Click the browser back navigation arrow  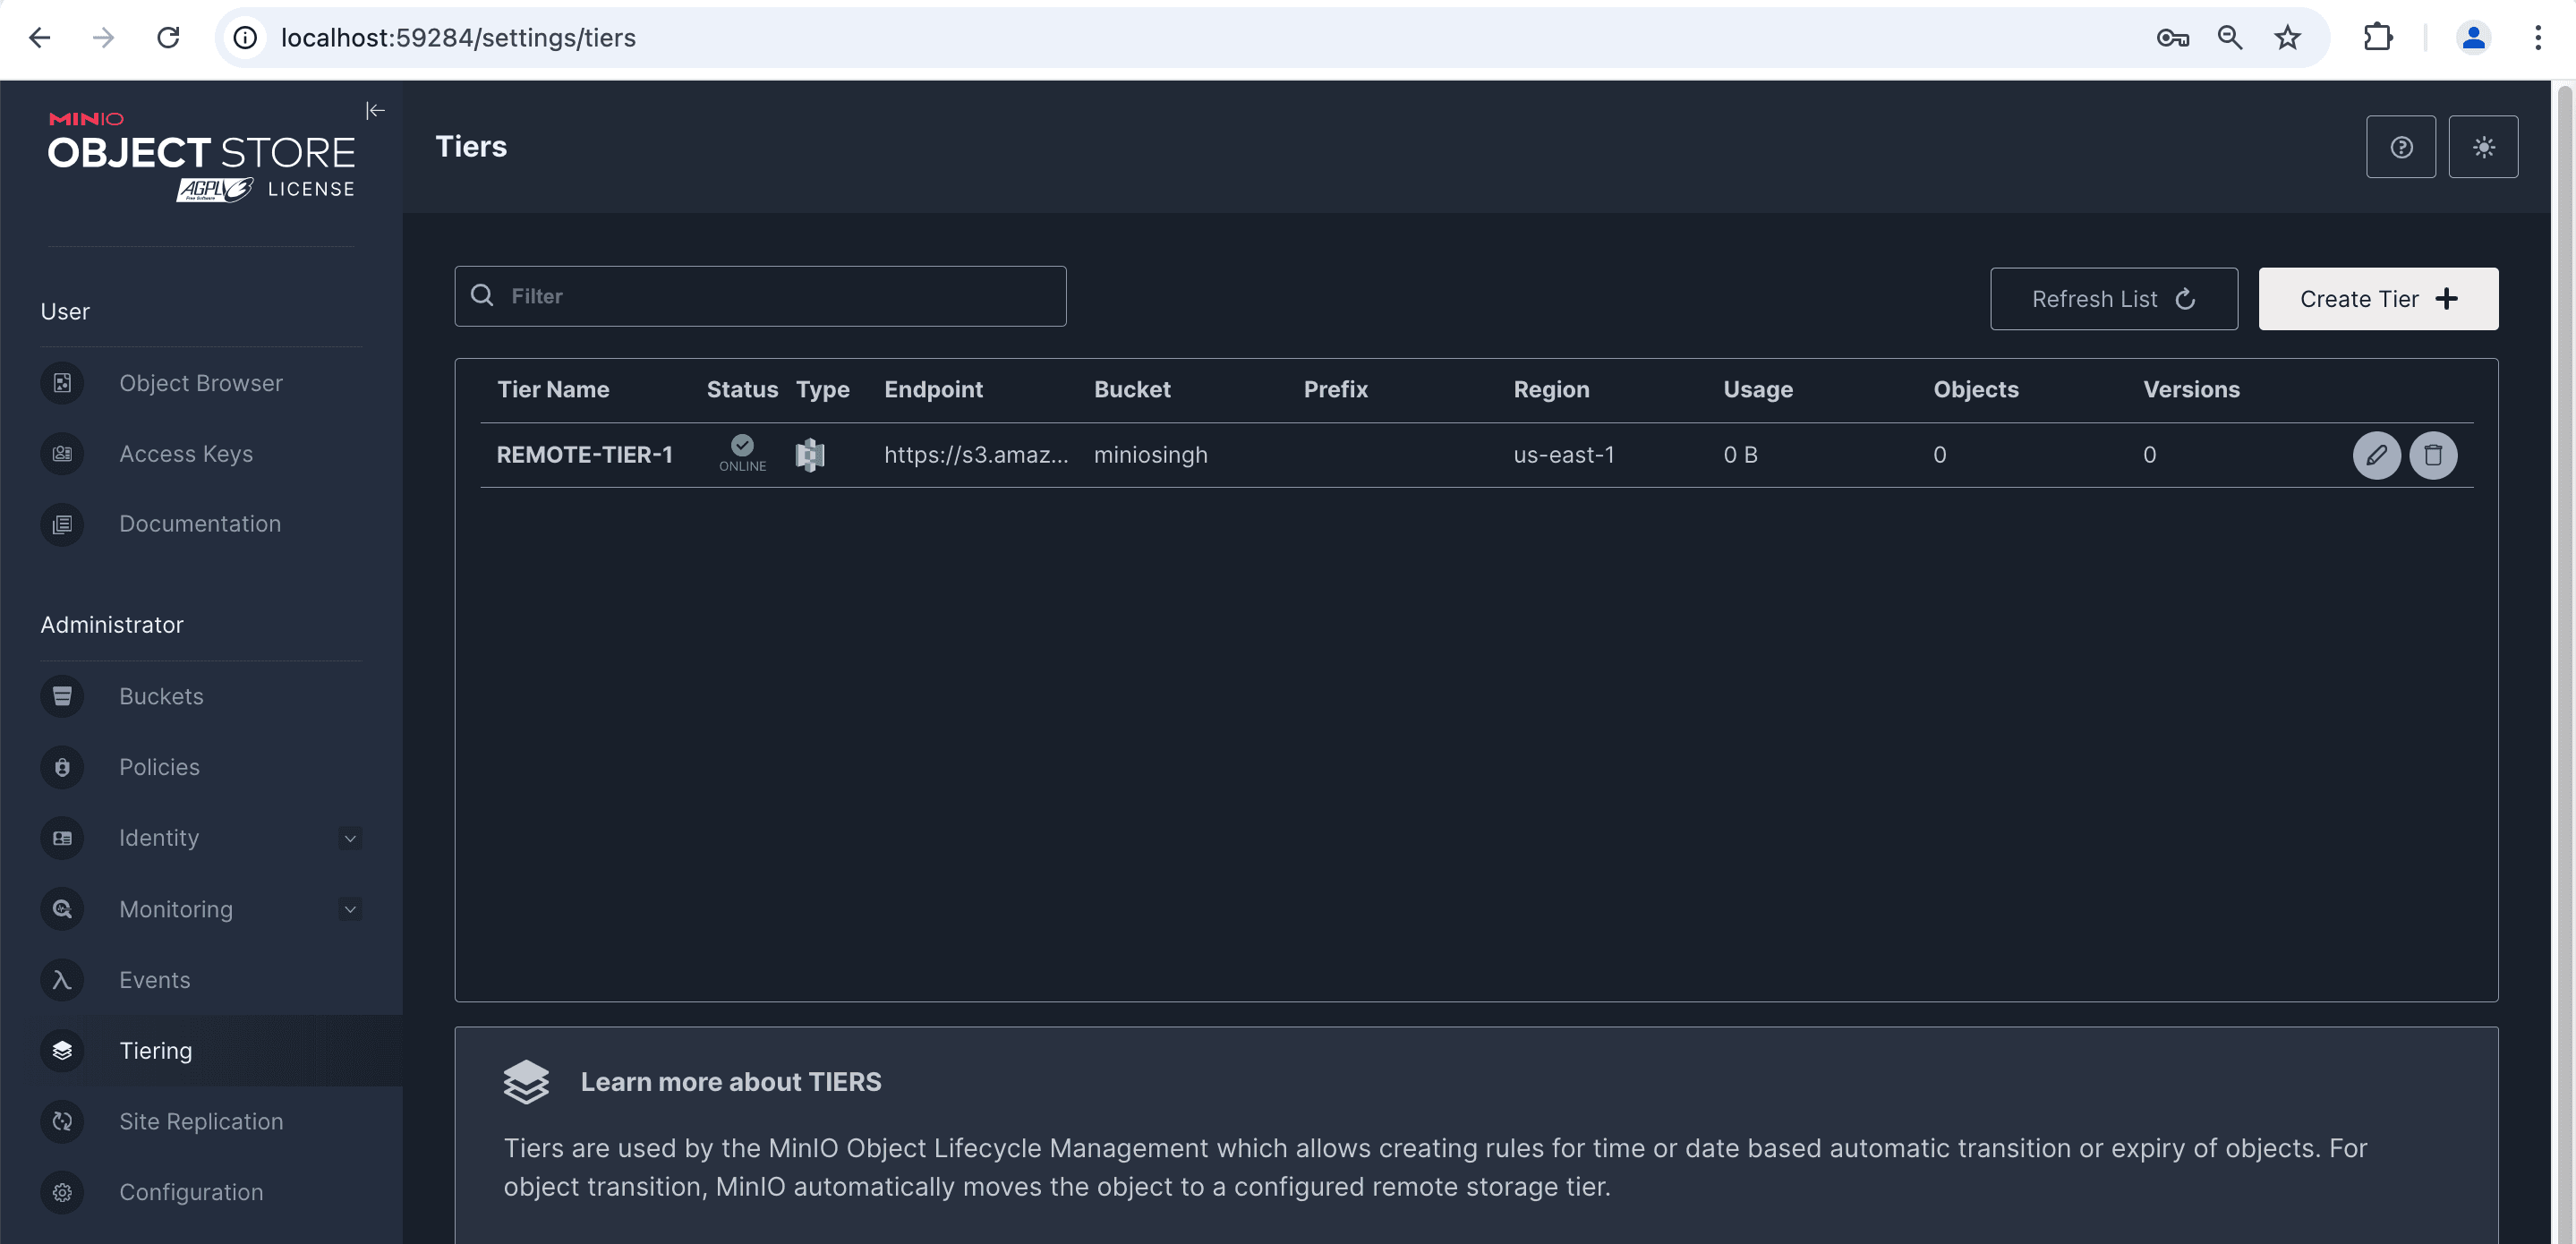(36, 36)
